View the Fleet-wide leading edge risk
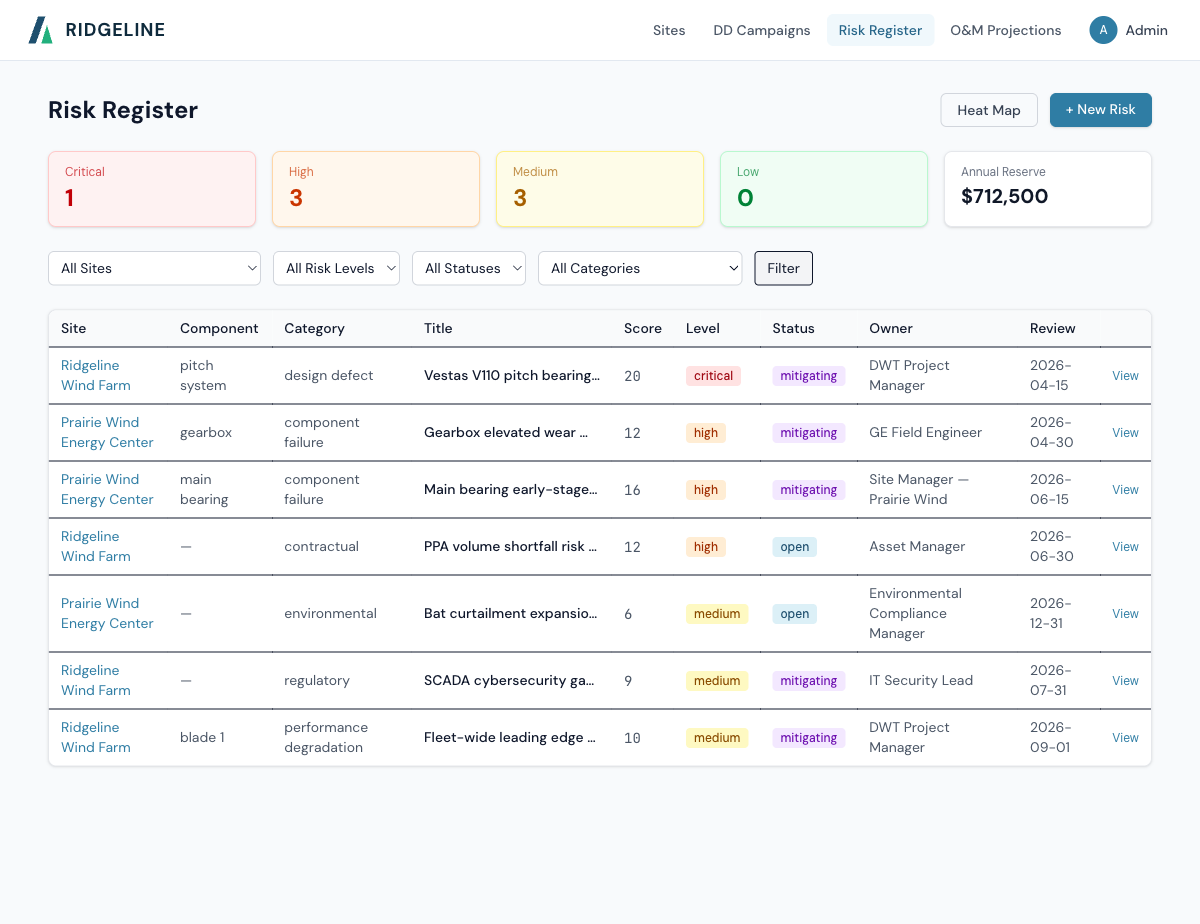Image resolution: width=1200 pixels, height=924 pixels. [1124, 737]
